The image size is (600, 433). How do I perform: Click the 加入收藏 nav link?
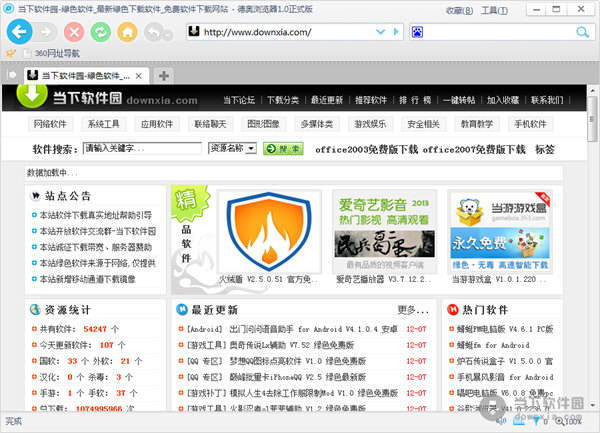coord(503,100)
